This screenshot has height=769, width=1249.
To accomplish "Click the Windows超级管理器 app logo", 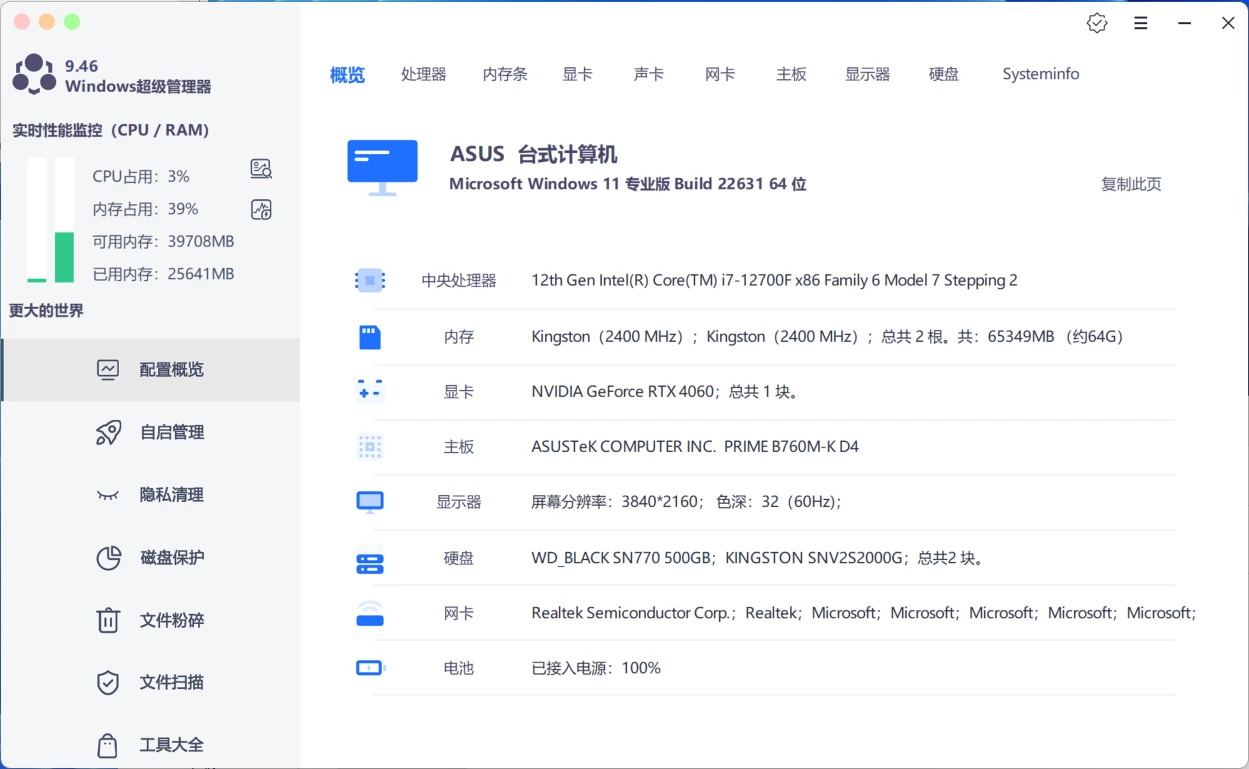I will [x=34, y=75].
